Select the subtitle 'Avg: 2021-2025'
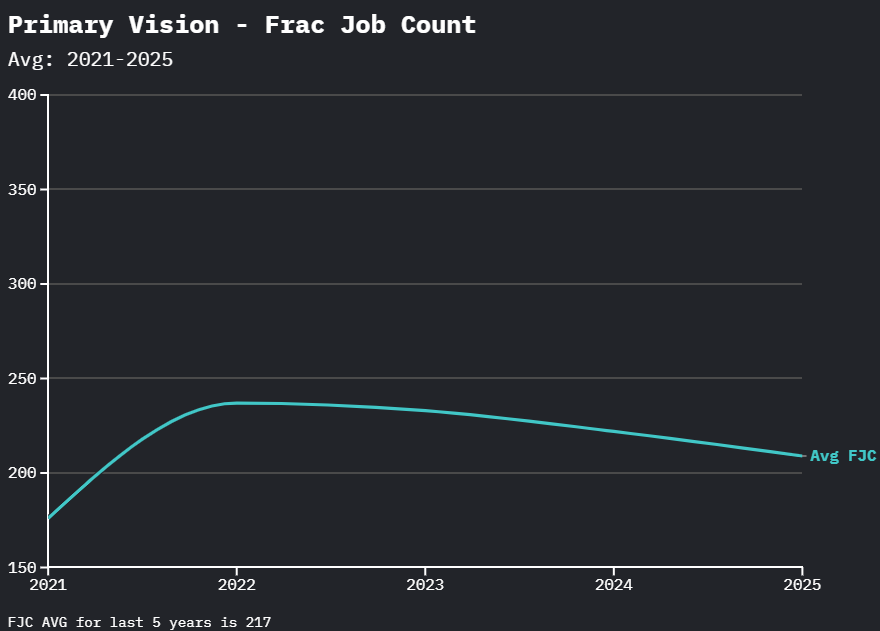Screen dimensions: 880x631 click(x=90, y=60)
